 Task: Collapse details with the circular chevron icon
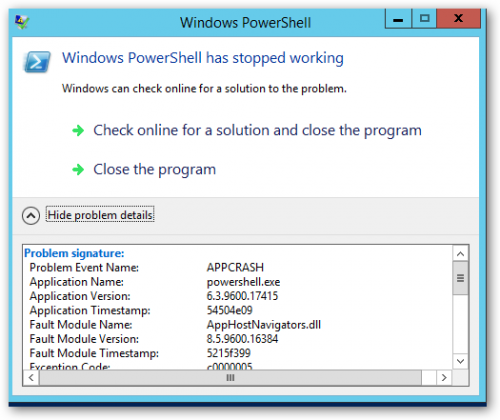point(31,215)
